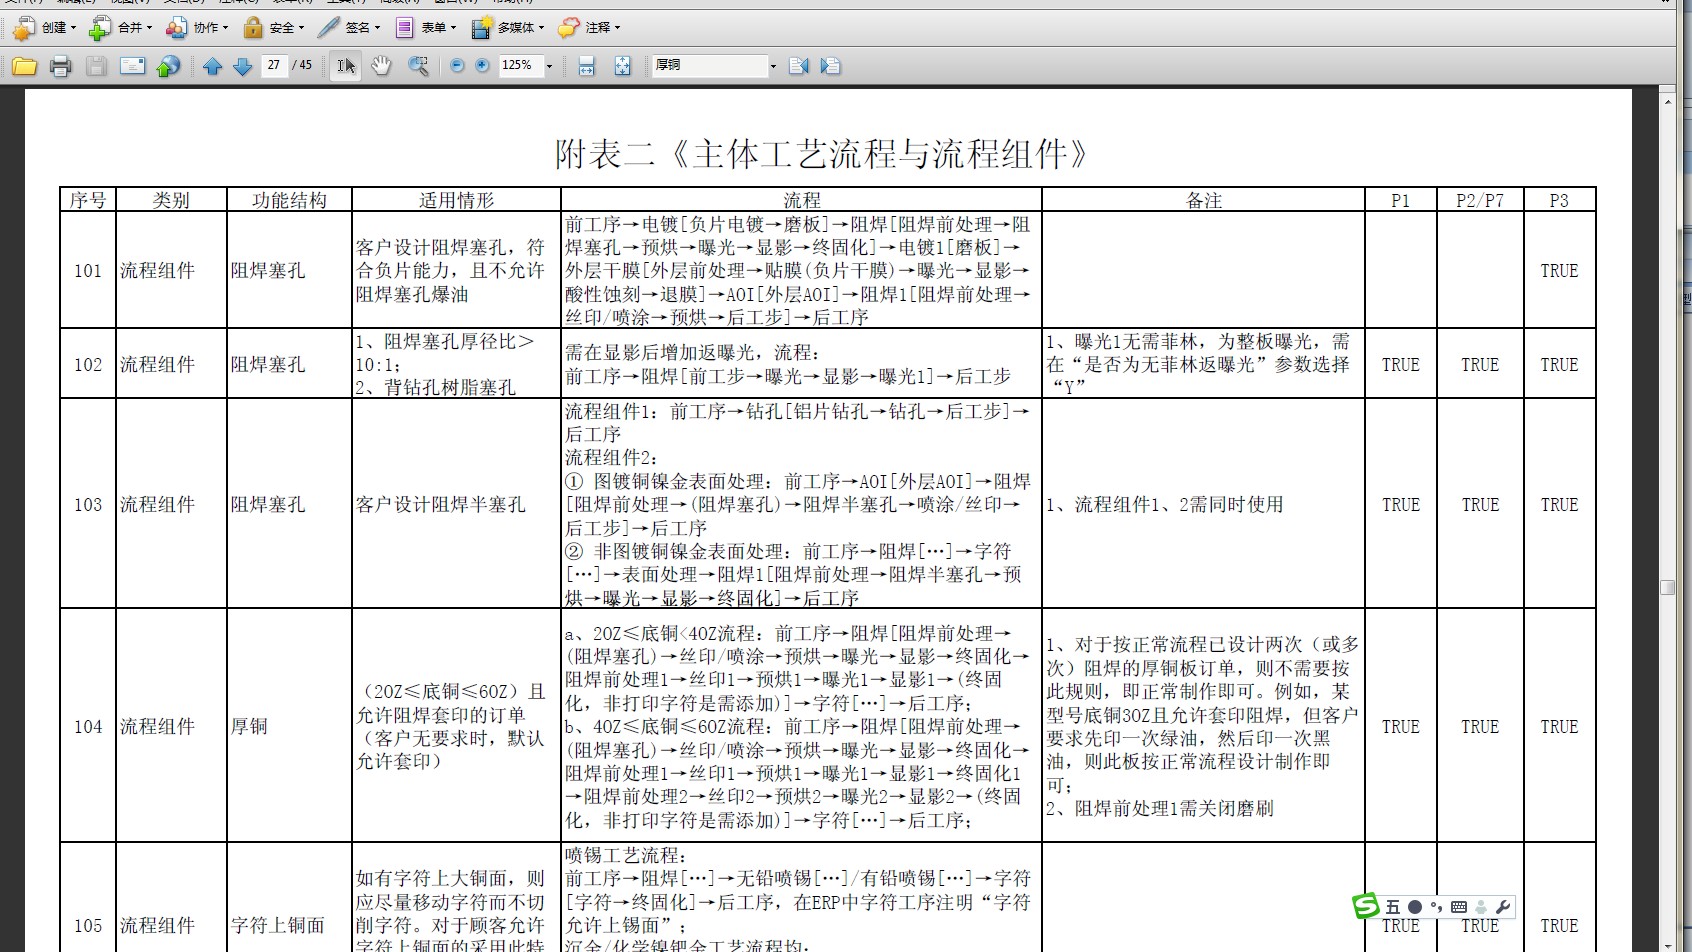
Task: Click the globe upload icon
Action: 169,66
